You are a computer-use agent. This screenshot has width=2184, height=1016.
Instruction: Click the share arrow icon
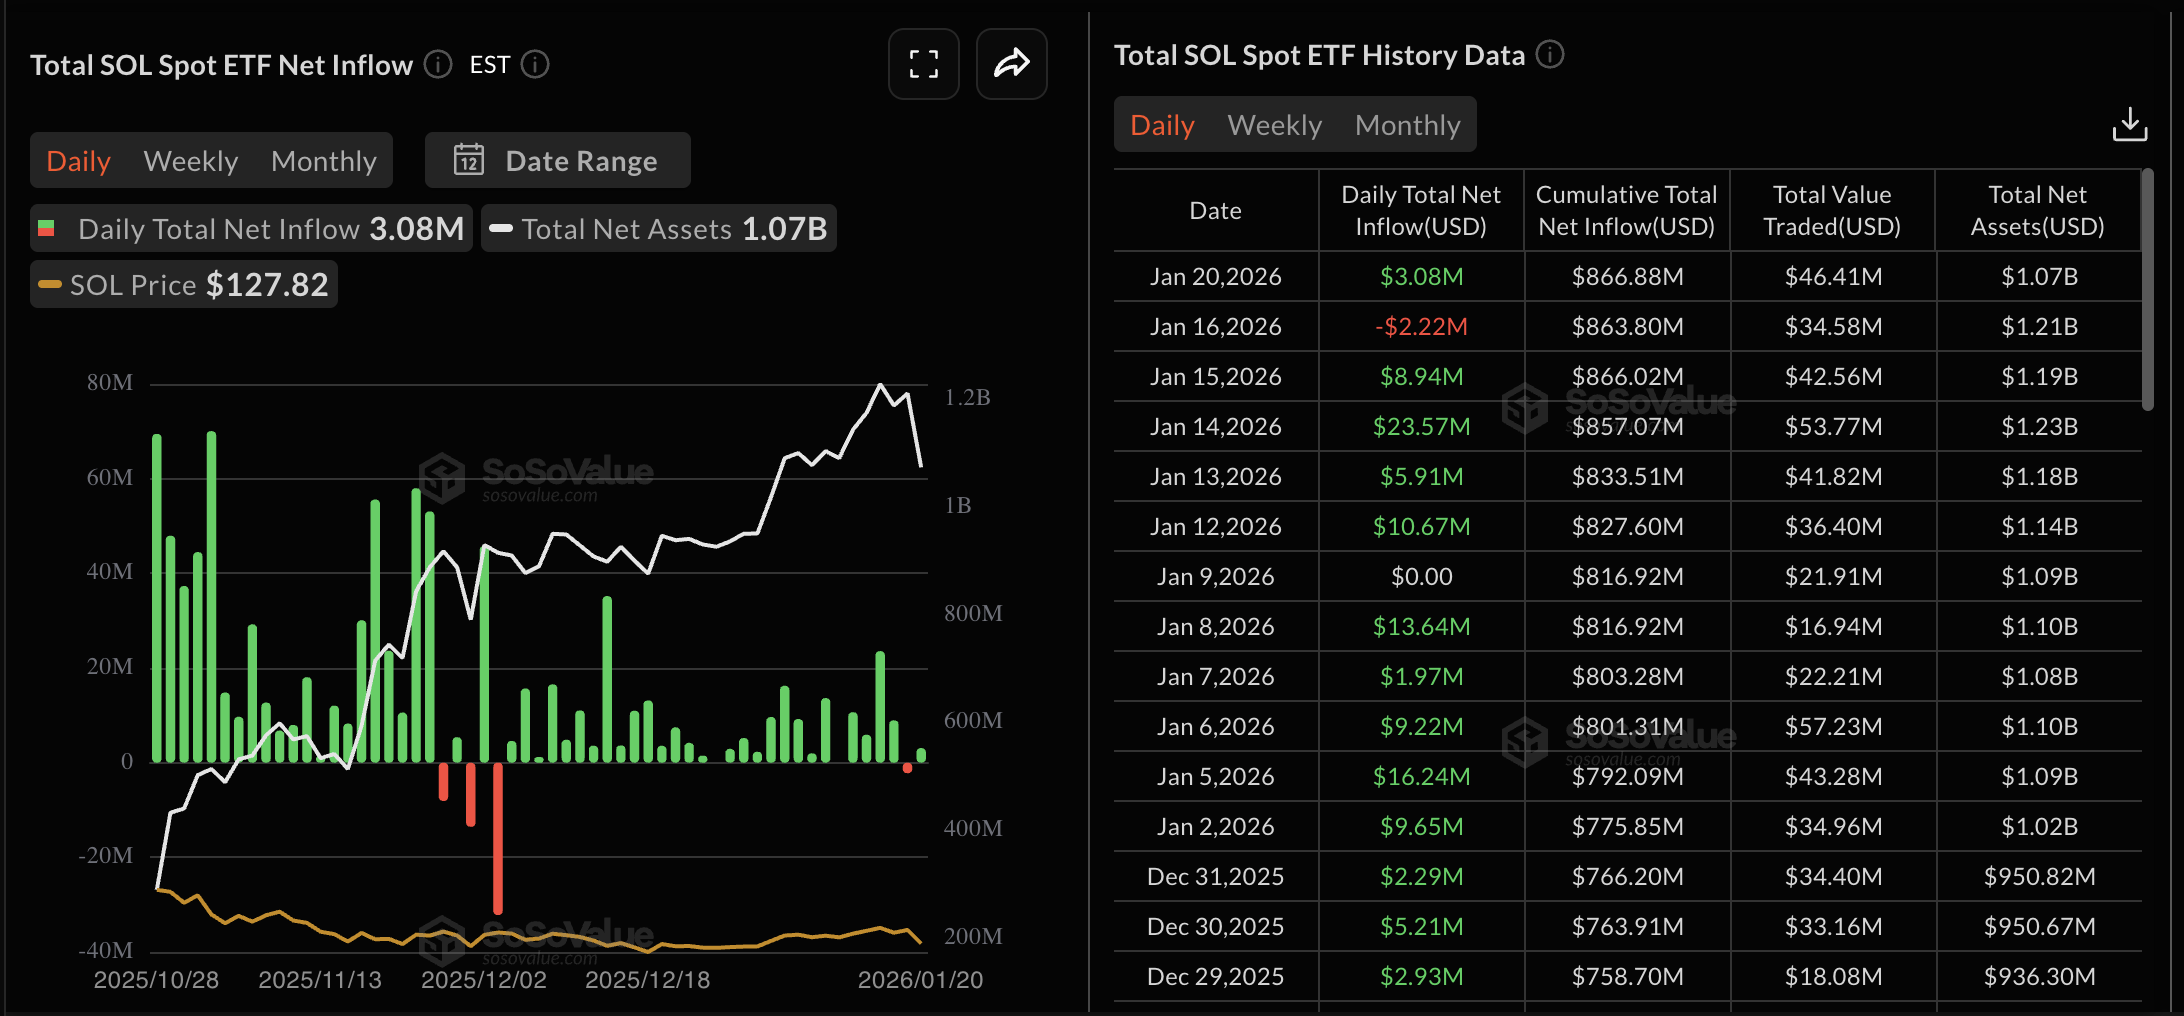coord(1011,65)
